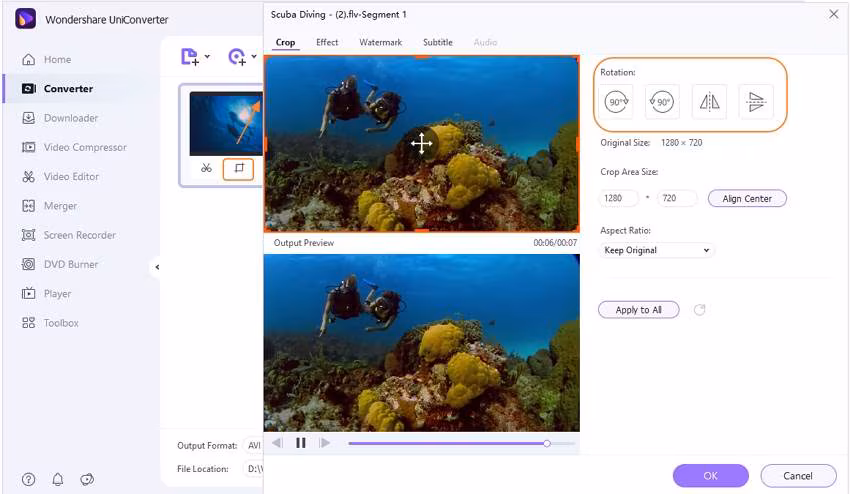Confirm with the OK button

pyautogui.click(x=711, y=476)
